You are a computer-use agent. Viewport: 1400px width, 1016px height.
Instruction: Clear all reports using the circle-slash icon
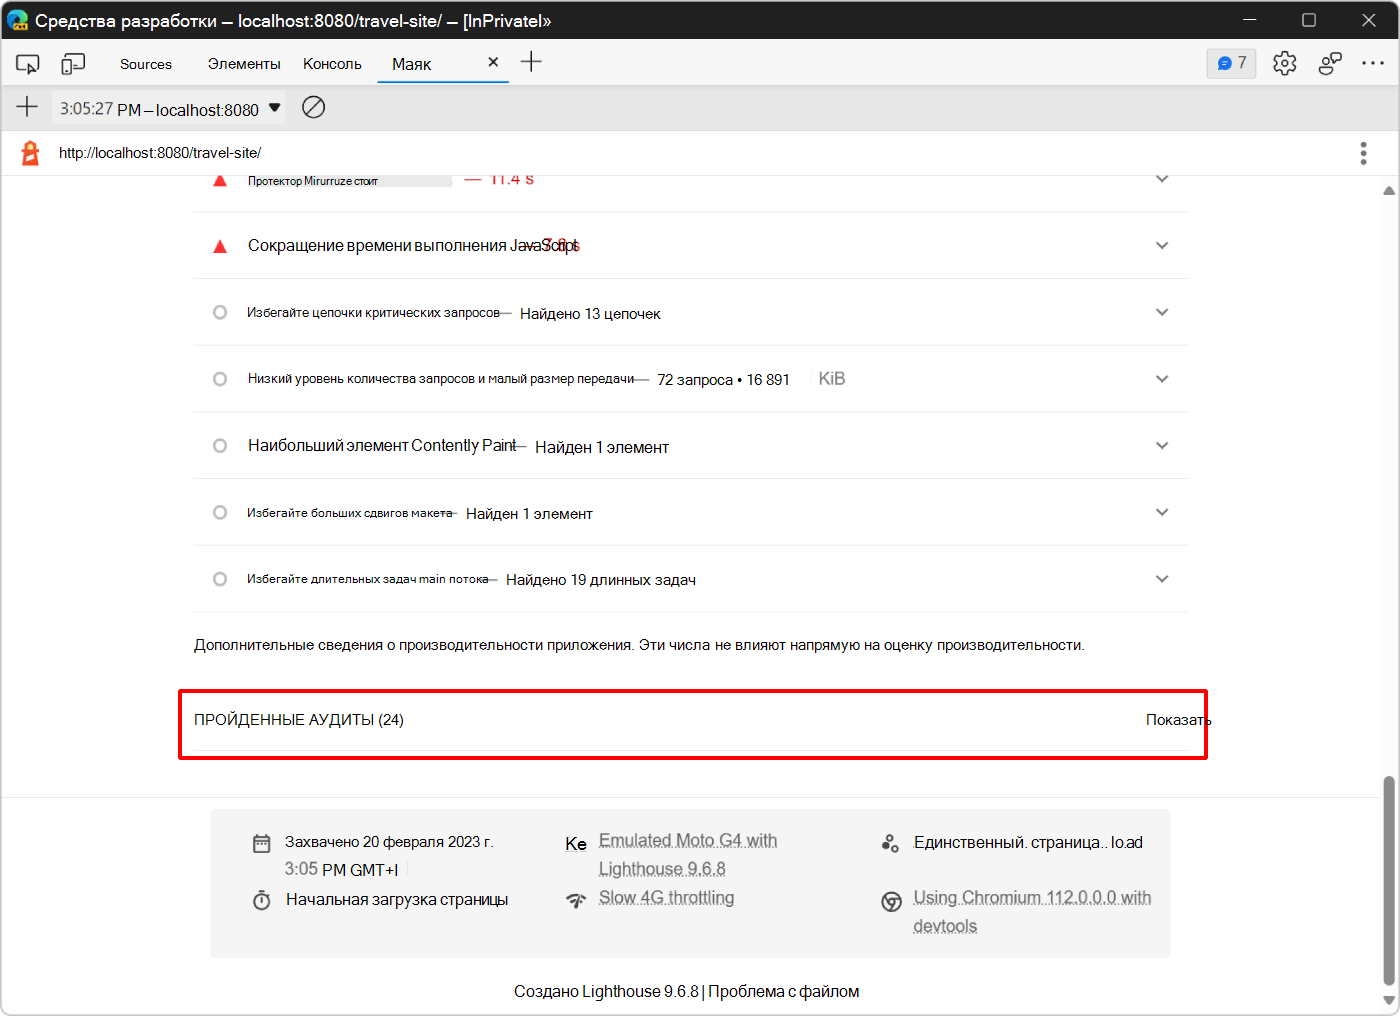(314, 107)
